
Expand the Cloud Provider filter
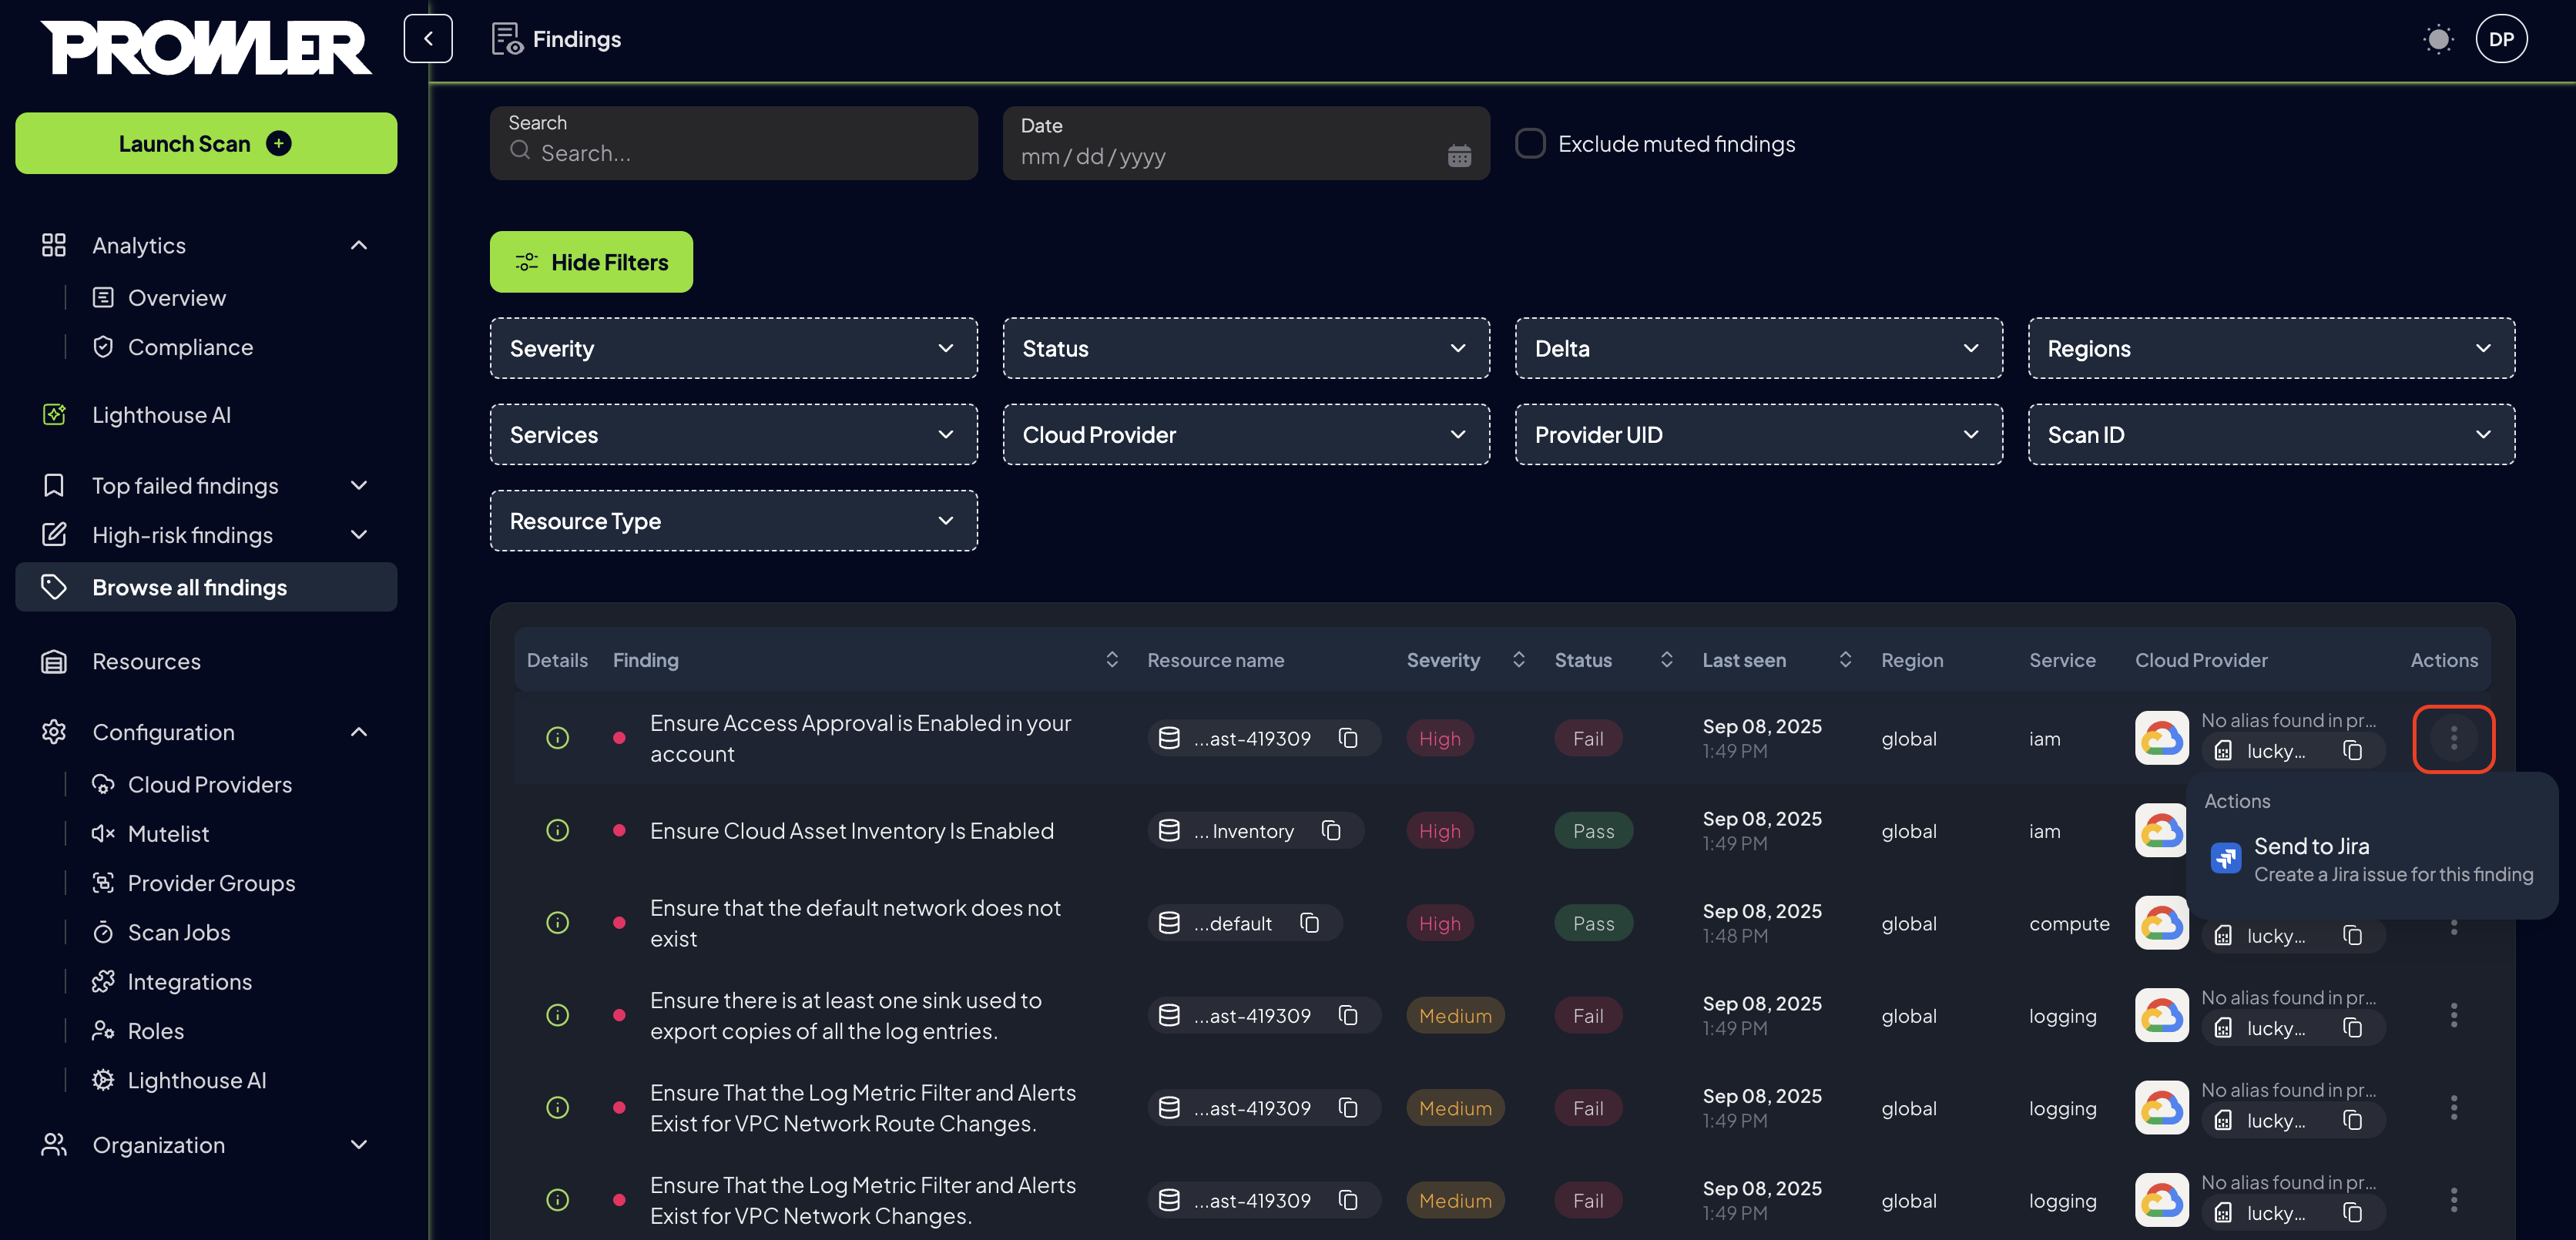pos(1246,434)
